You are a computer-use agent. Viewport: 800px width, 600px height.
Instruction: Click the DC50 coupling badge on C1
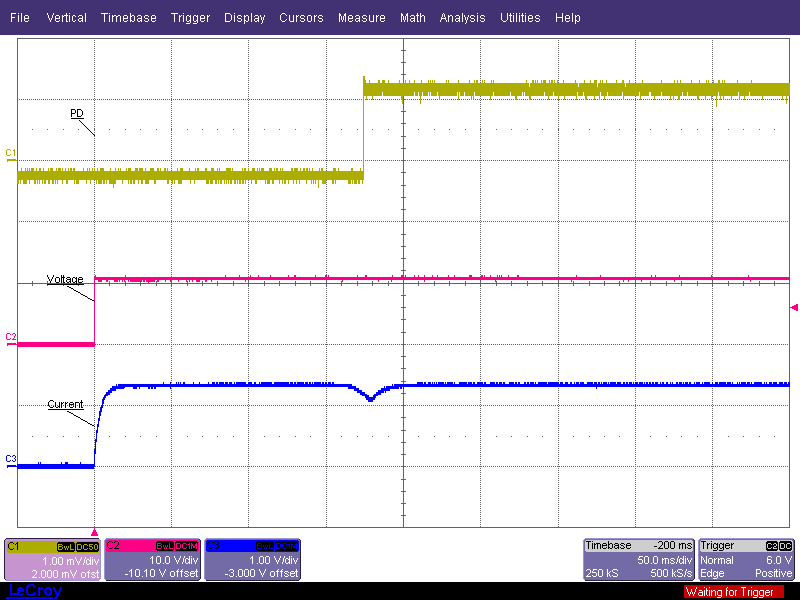[87, 547]
